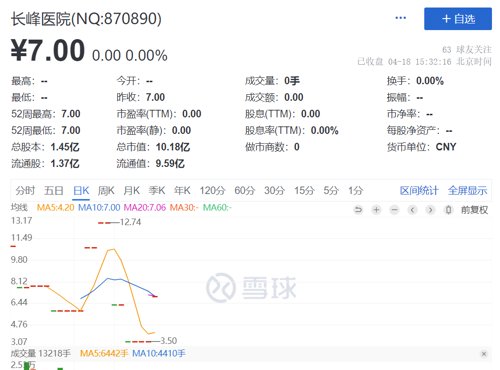Shift chart left with the left chevron
Screen dimensions: 500x370
tap(412, 210)
